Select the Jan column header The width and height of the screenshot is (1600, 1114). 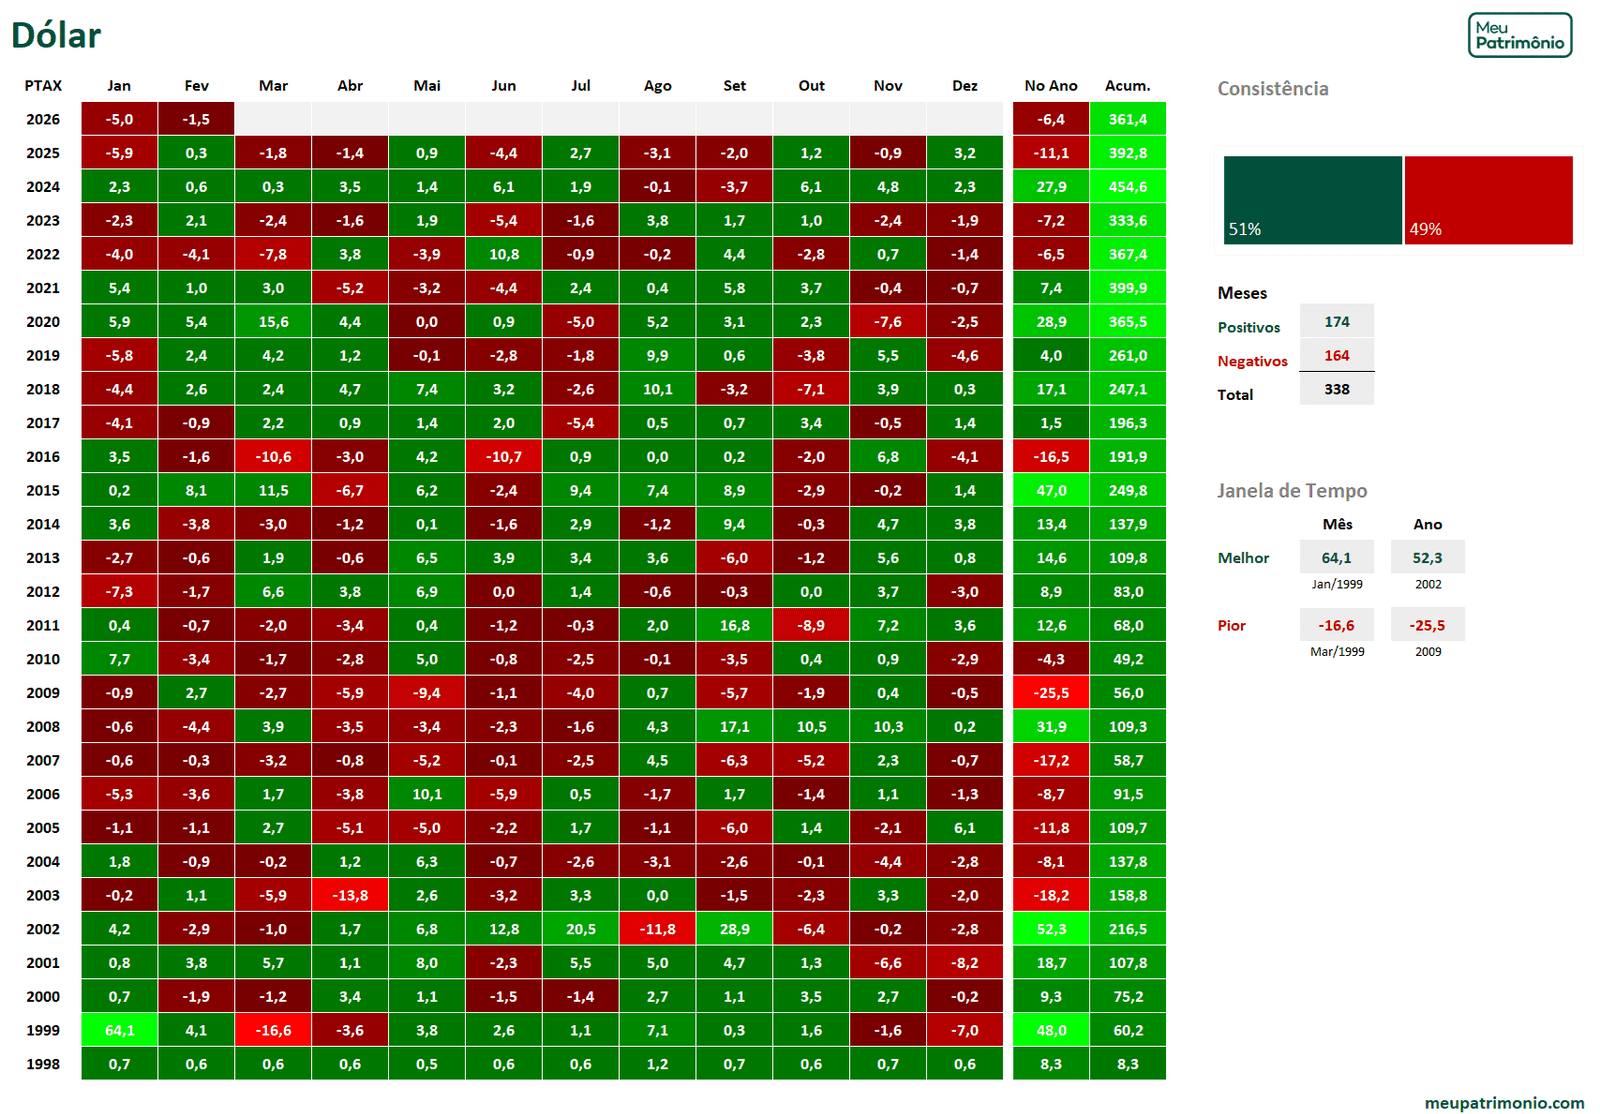coord(119,86)
